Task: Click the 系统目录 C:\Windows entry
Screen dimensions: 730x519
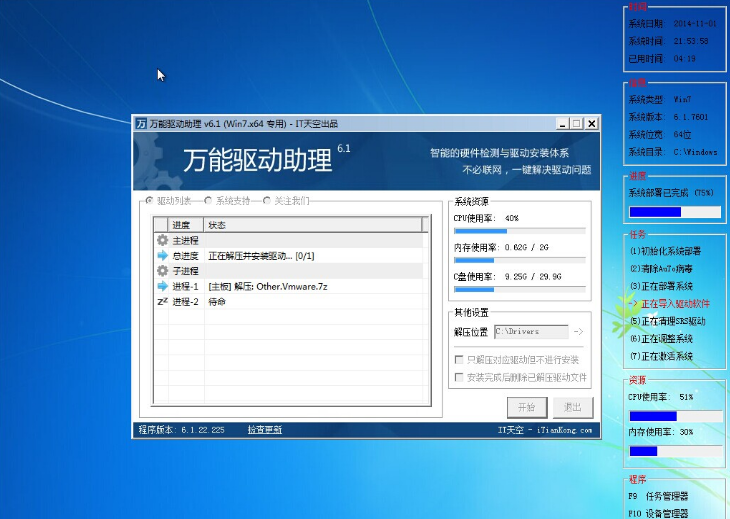Action: [673, 152]
